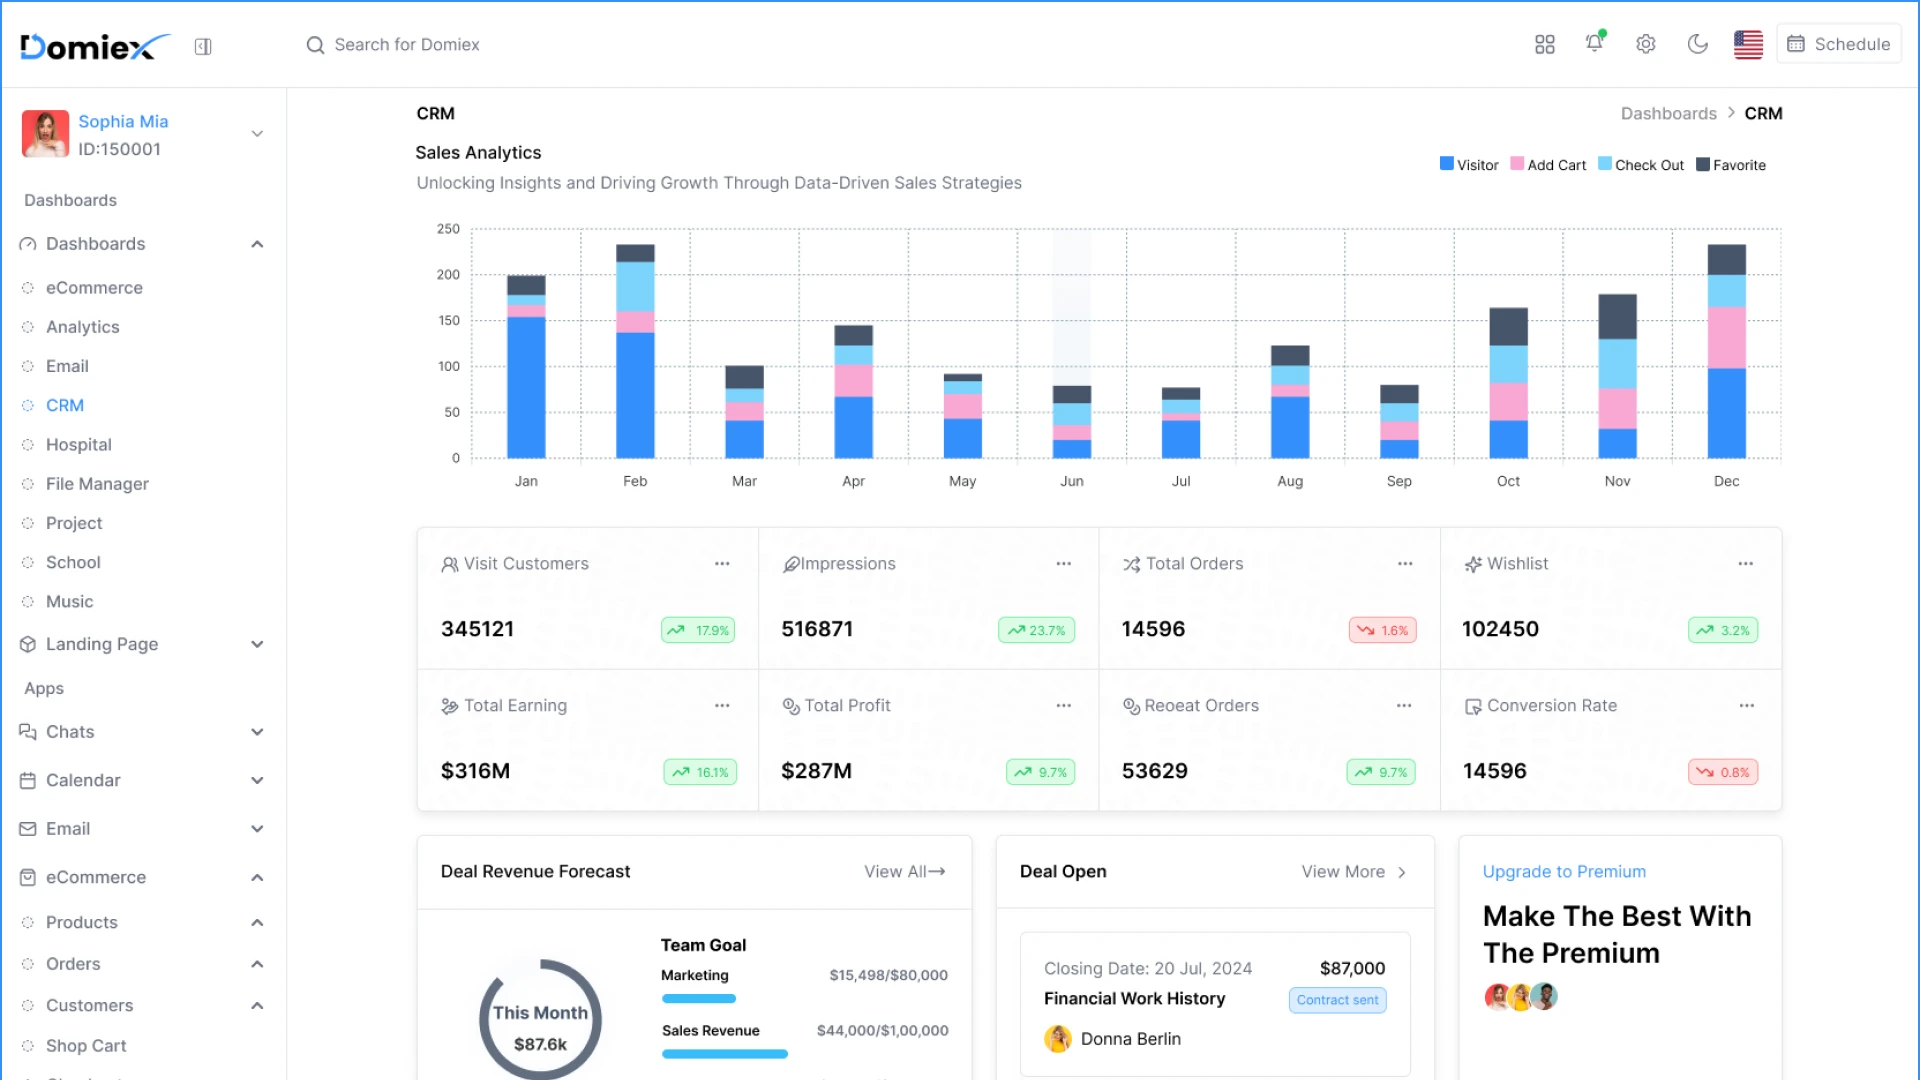This screenshot has height=1080, width=1920.
Task: Select the CRM dashboard item
Action: click(x=65, y=405)
